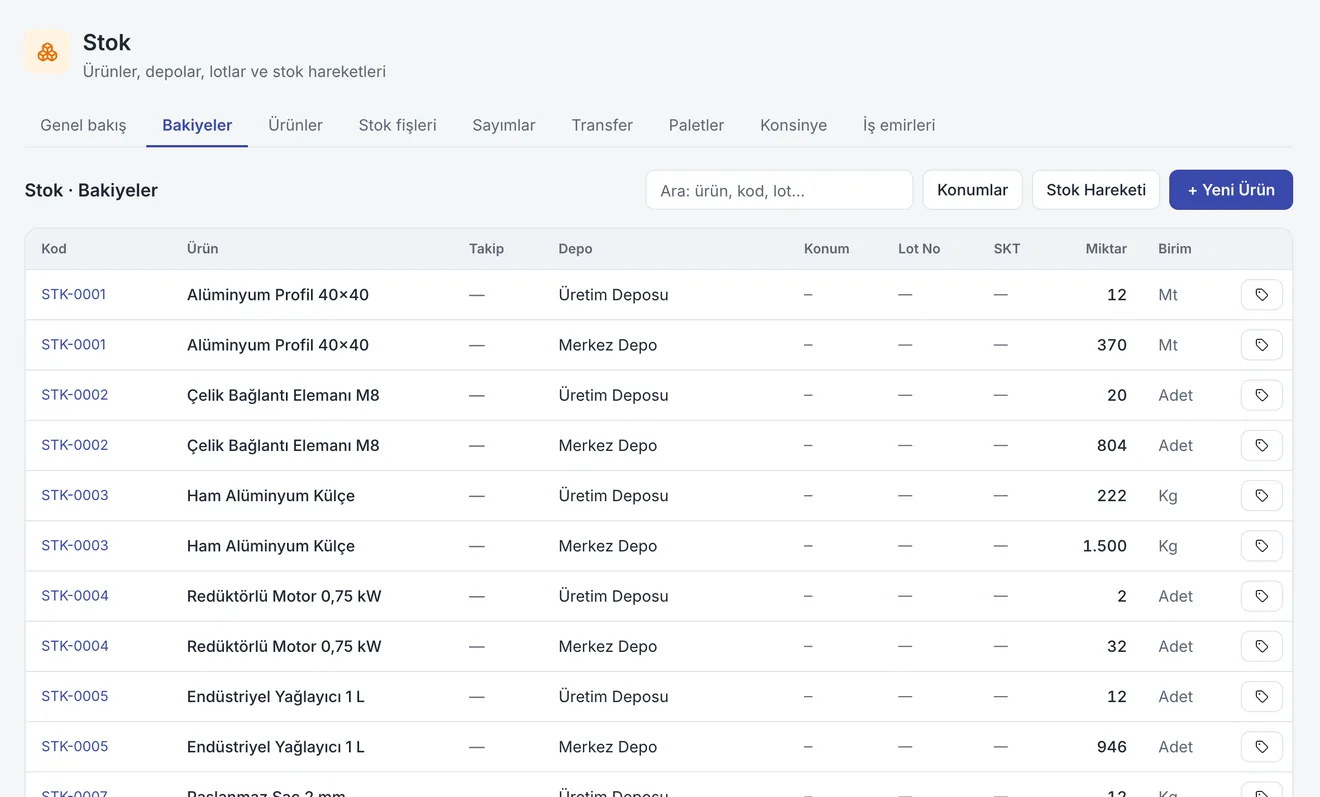
Task: Click STK-0005 link in the Merkez Depo row
Action: tap(74, 747)
